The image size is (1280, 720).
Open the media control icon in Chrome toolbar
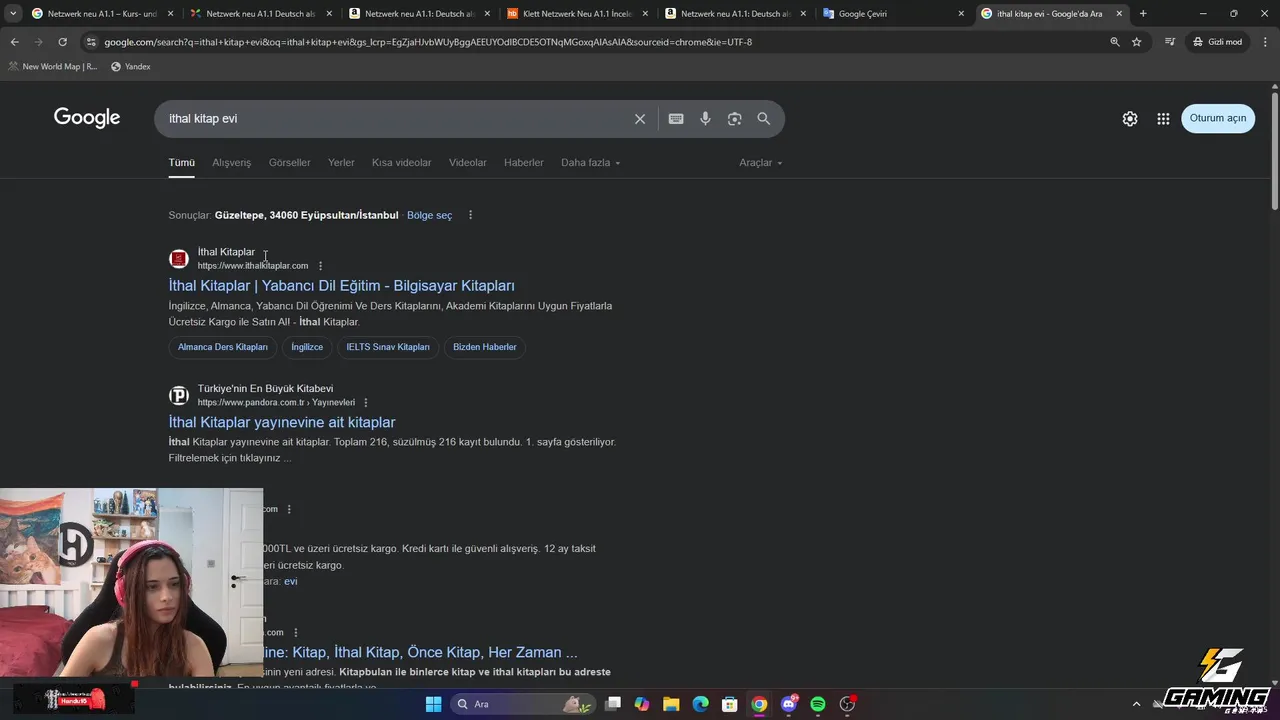coord(1170,42)
